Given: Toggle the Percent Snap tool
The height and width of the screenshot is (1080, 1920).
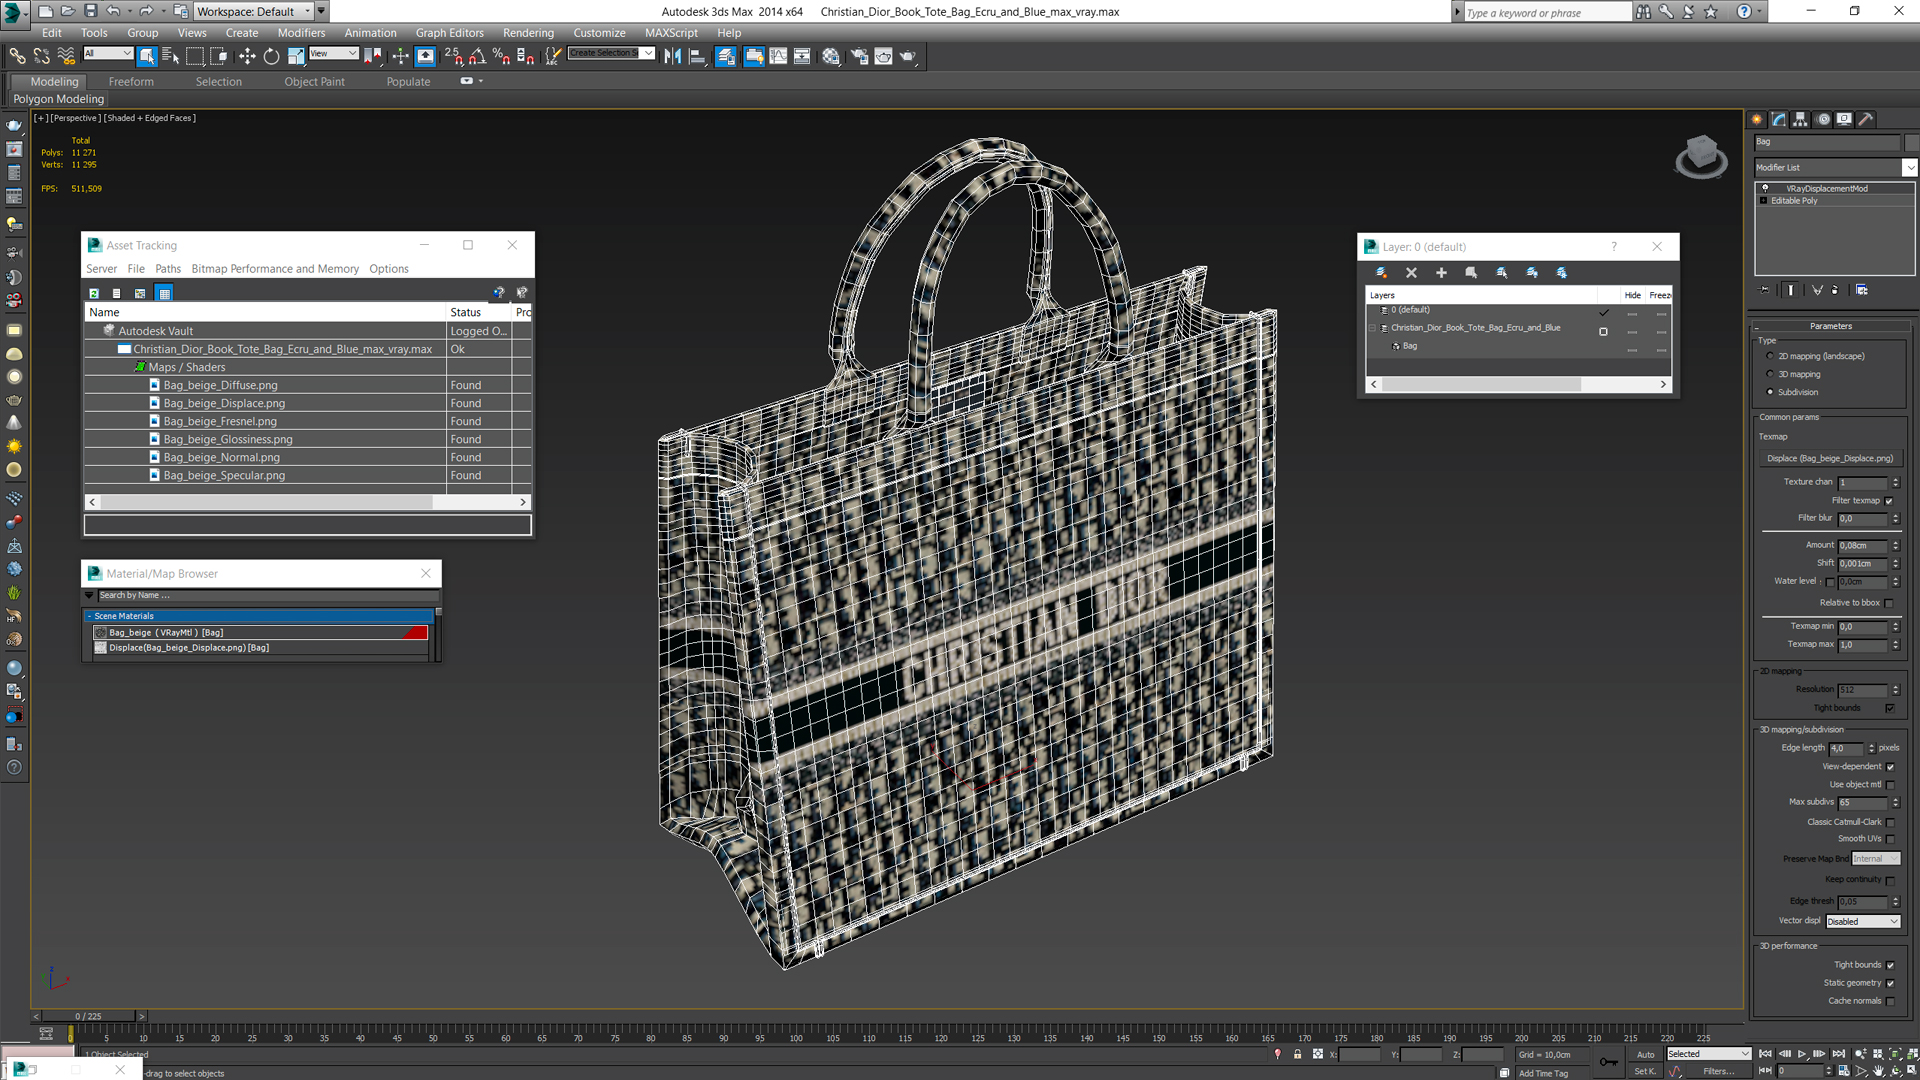Looking at the screenshot, I should tap(501, 56).
